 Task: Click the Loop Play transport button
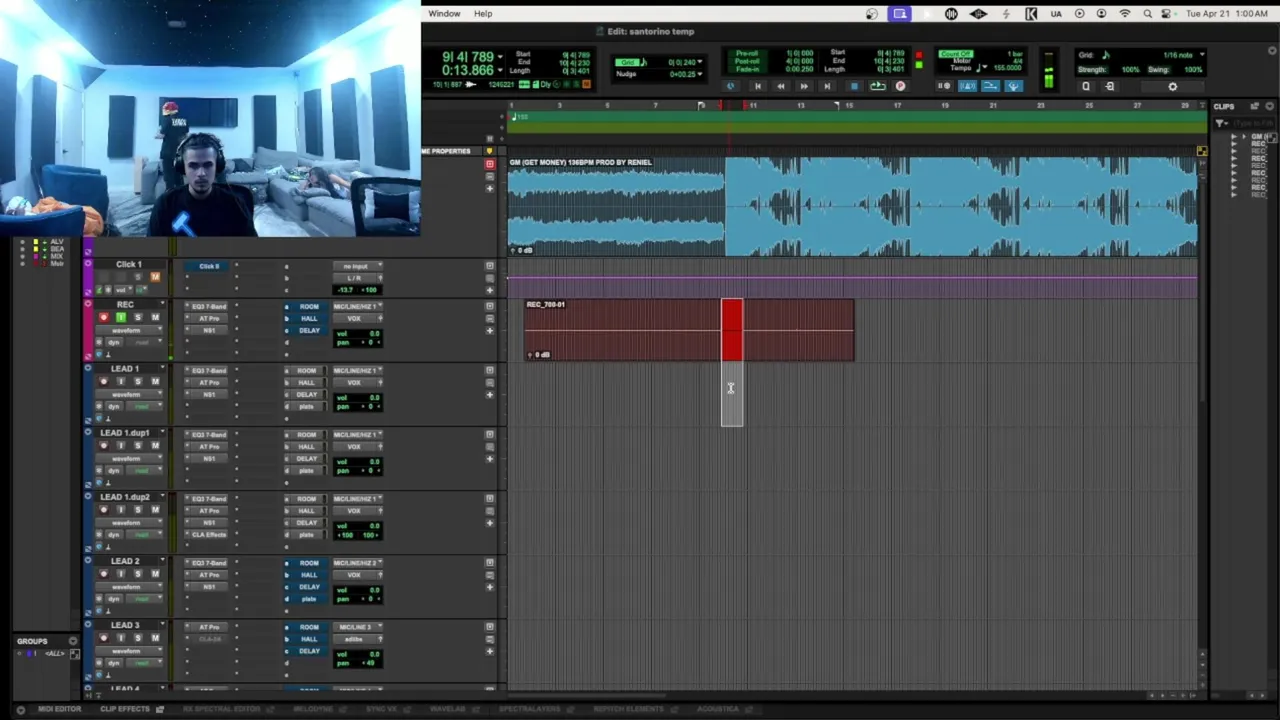[877, 87]
